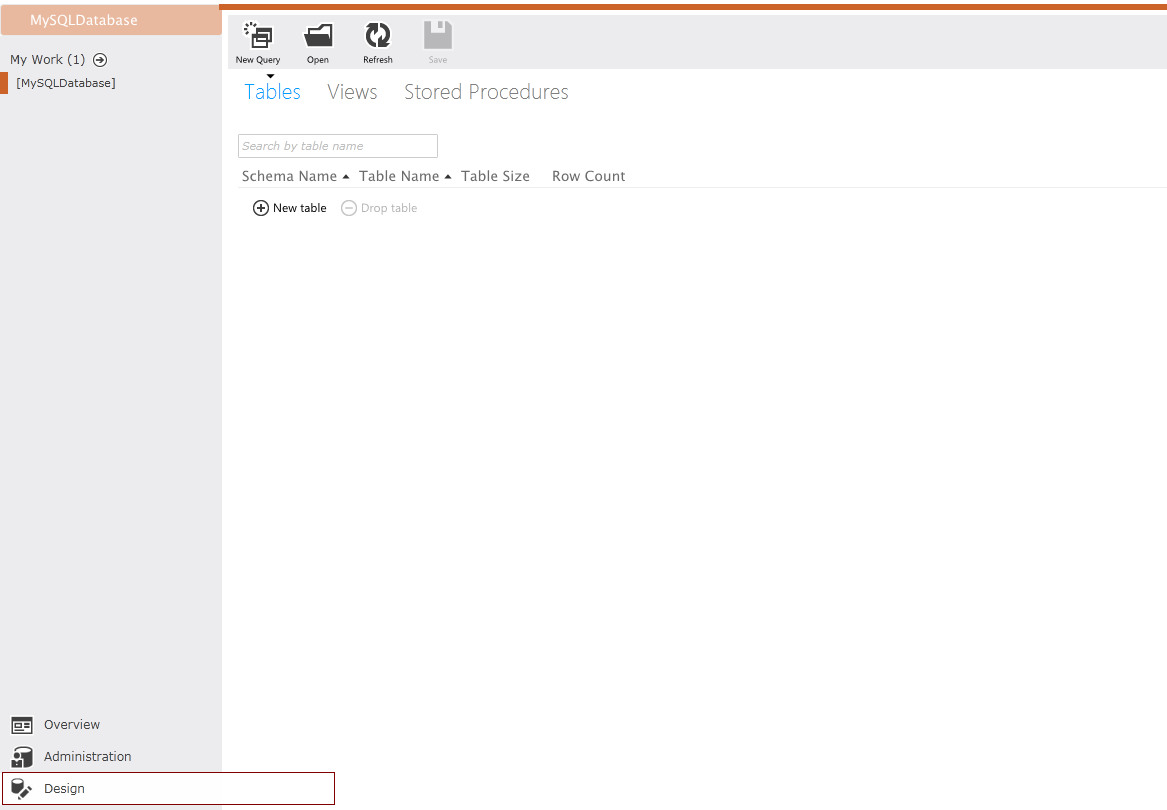
Task: Click the arrow icon beside My Work
Action: coord(100,60)
